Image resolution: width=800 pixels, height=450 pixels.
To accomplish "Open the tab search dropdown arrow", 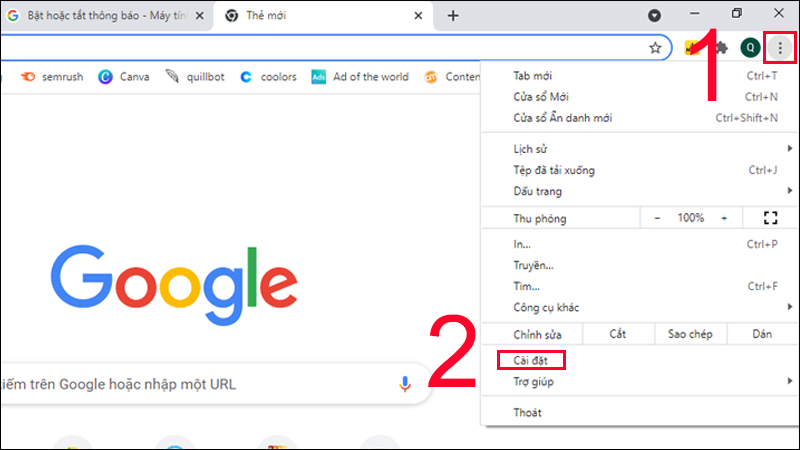I will coord(654,15).
